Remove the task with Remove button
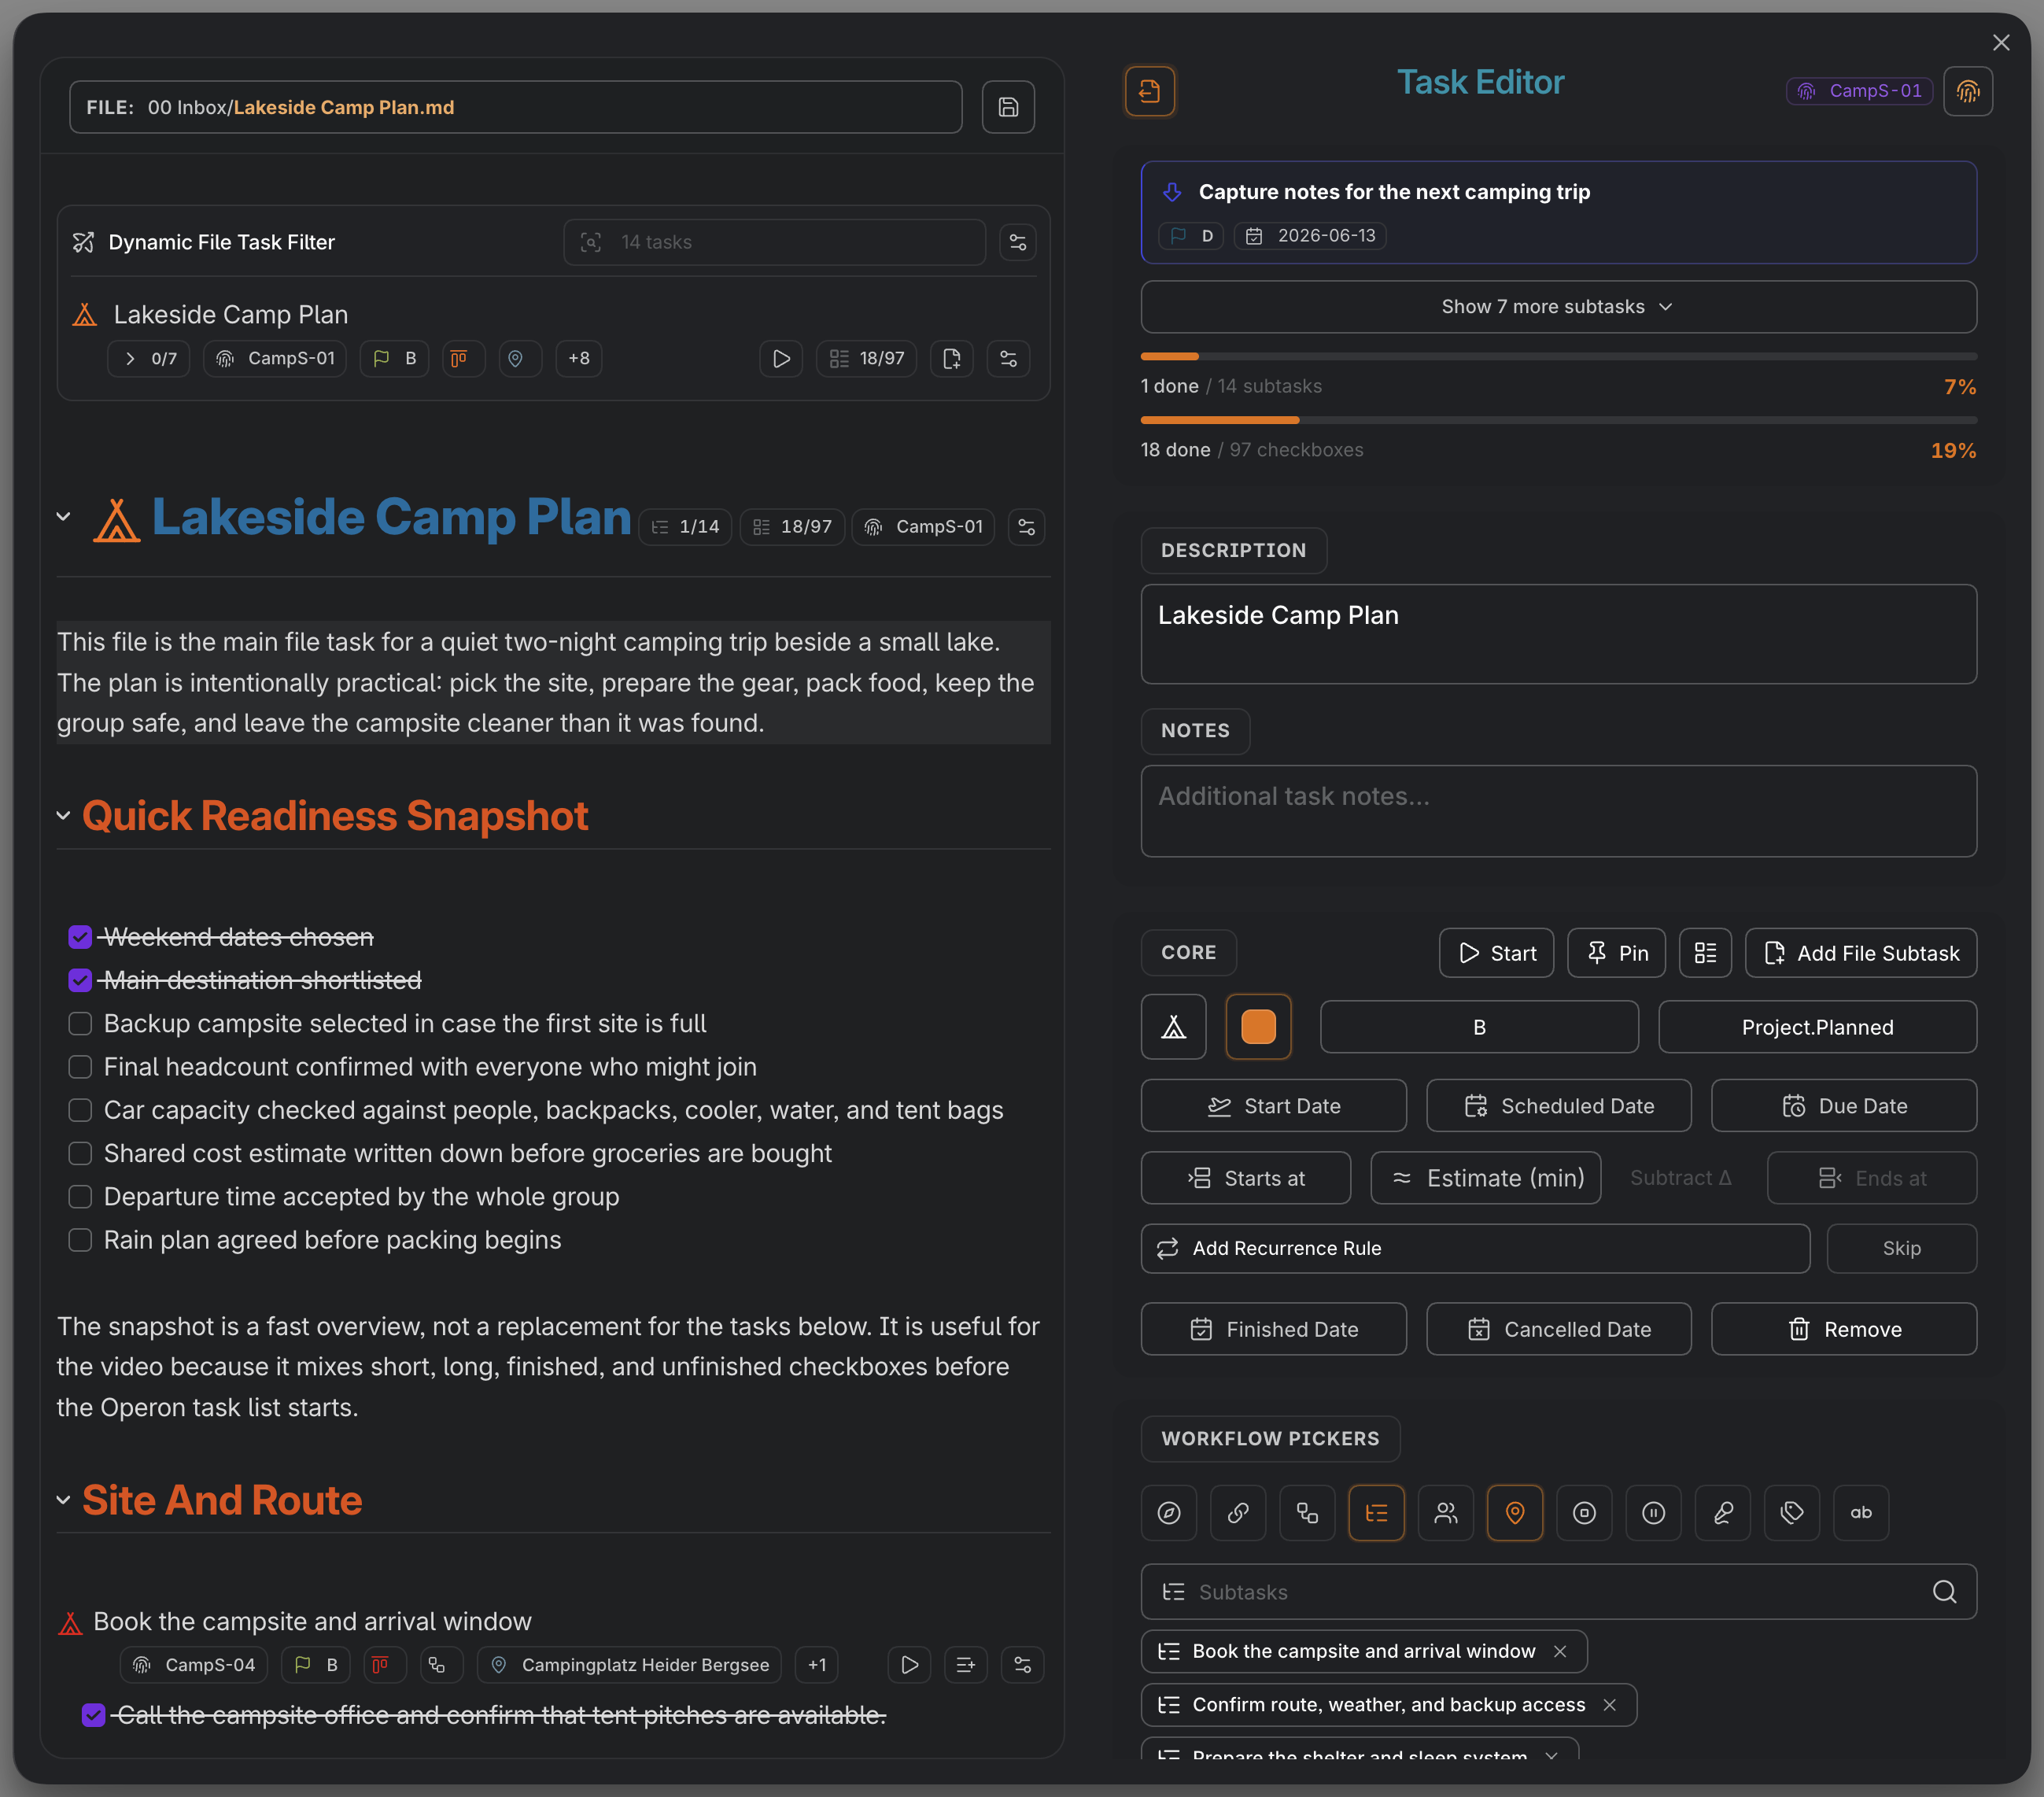2044x1797 pixels. click(x=1843, y=1328)
